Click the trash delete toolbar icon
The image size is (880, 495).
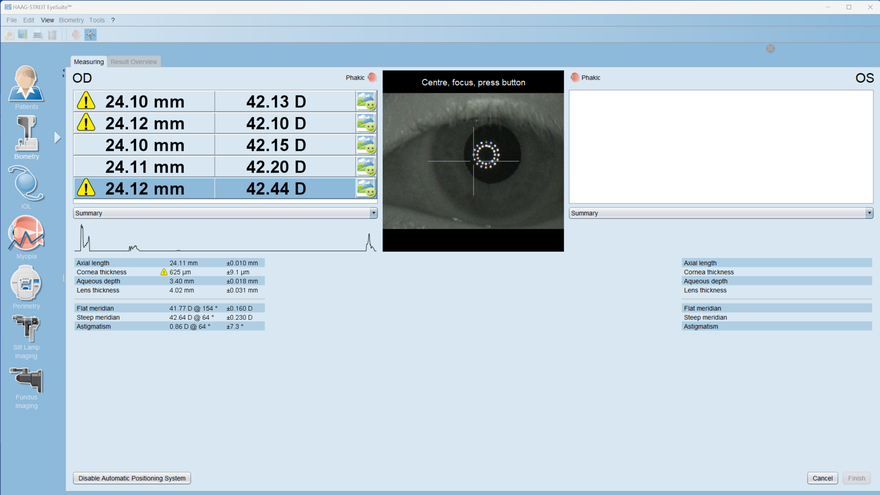pyautogui.click(x=52, y=35)
